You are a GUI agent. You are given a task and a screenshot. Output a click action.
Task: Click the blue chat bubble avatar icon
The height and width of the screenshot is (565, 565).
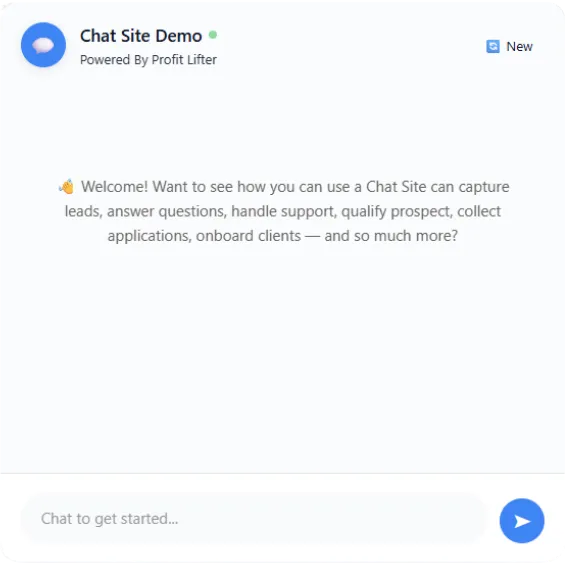[x=43, y=45]
